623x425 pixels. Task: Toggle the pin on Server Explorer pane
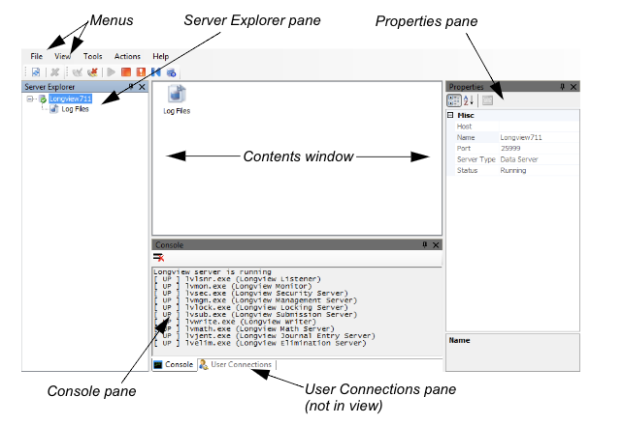(131, 87)
